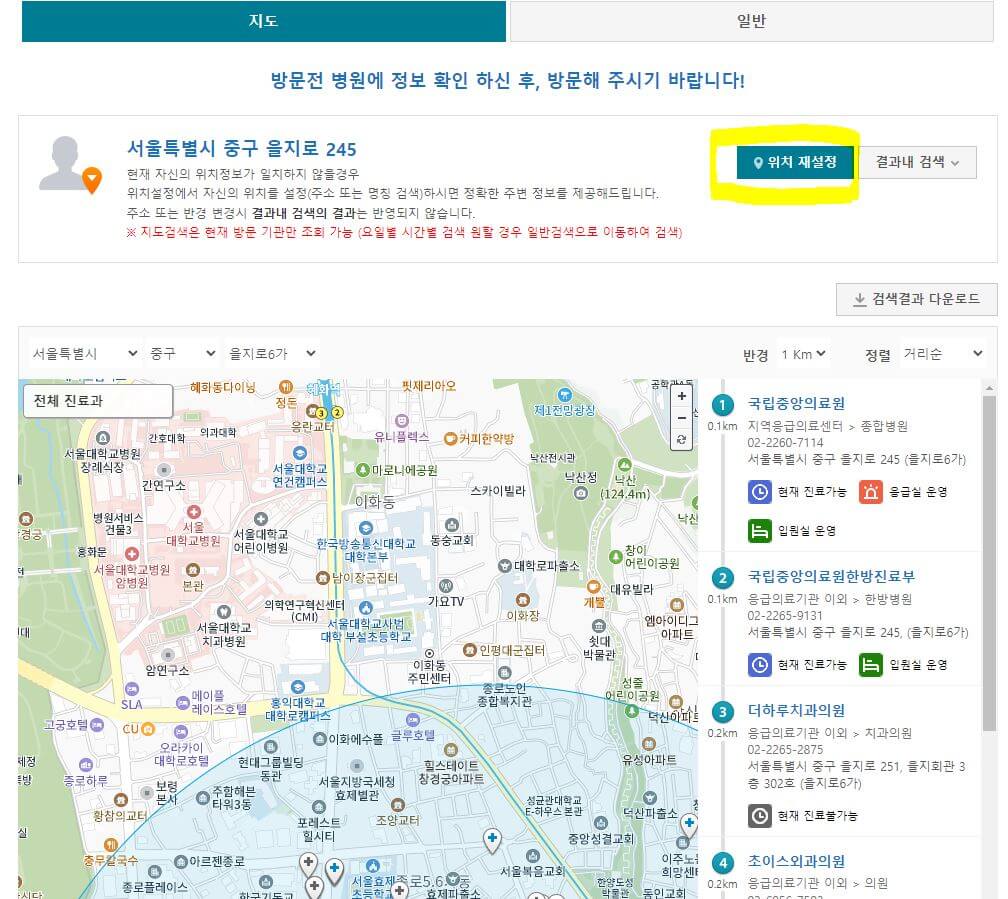Click 국립중앙의료원 입원실 운영 bed icon
This screenshot has height=899, width=1008.
(759, 531)
